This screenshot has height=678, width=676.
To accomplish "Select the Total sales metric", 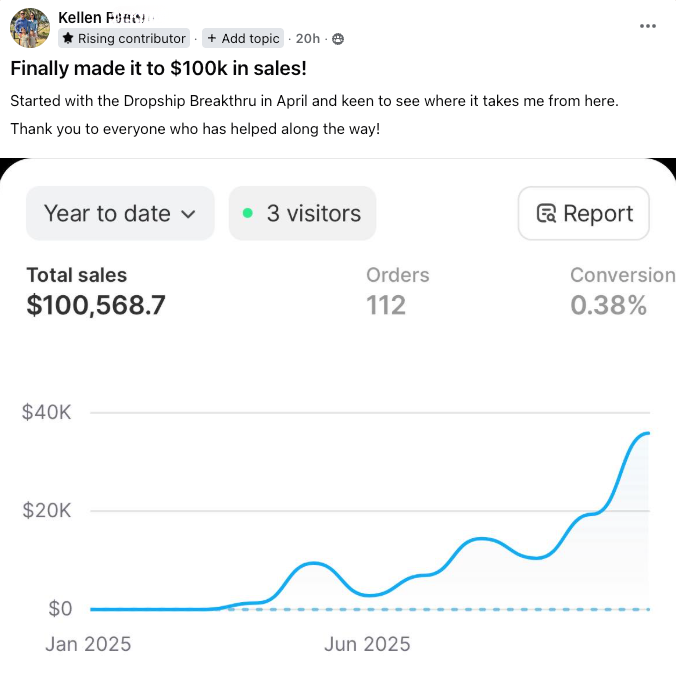I will (95, 291).
